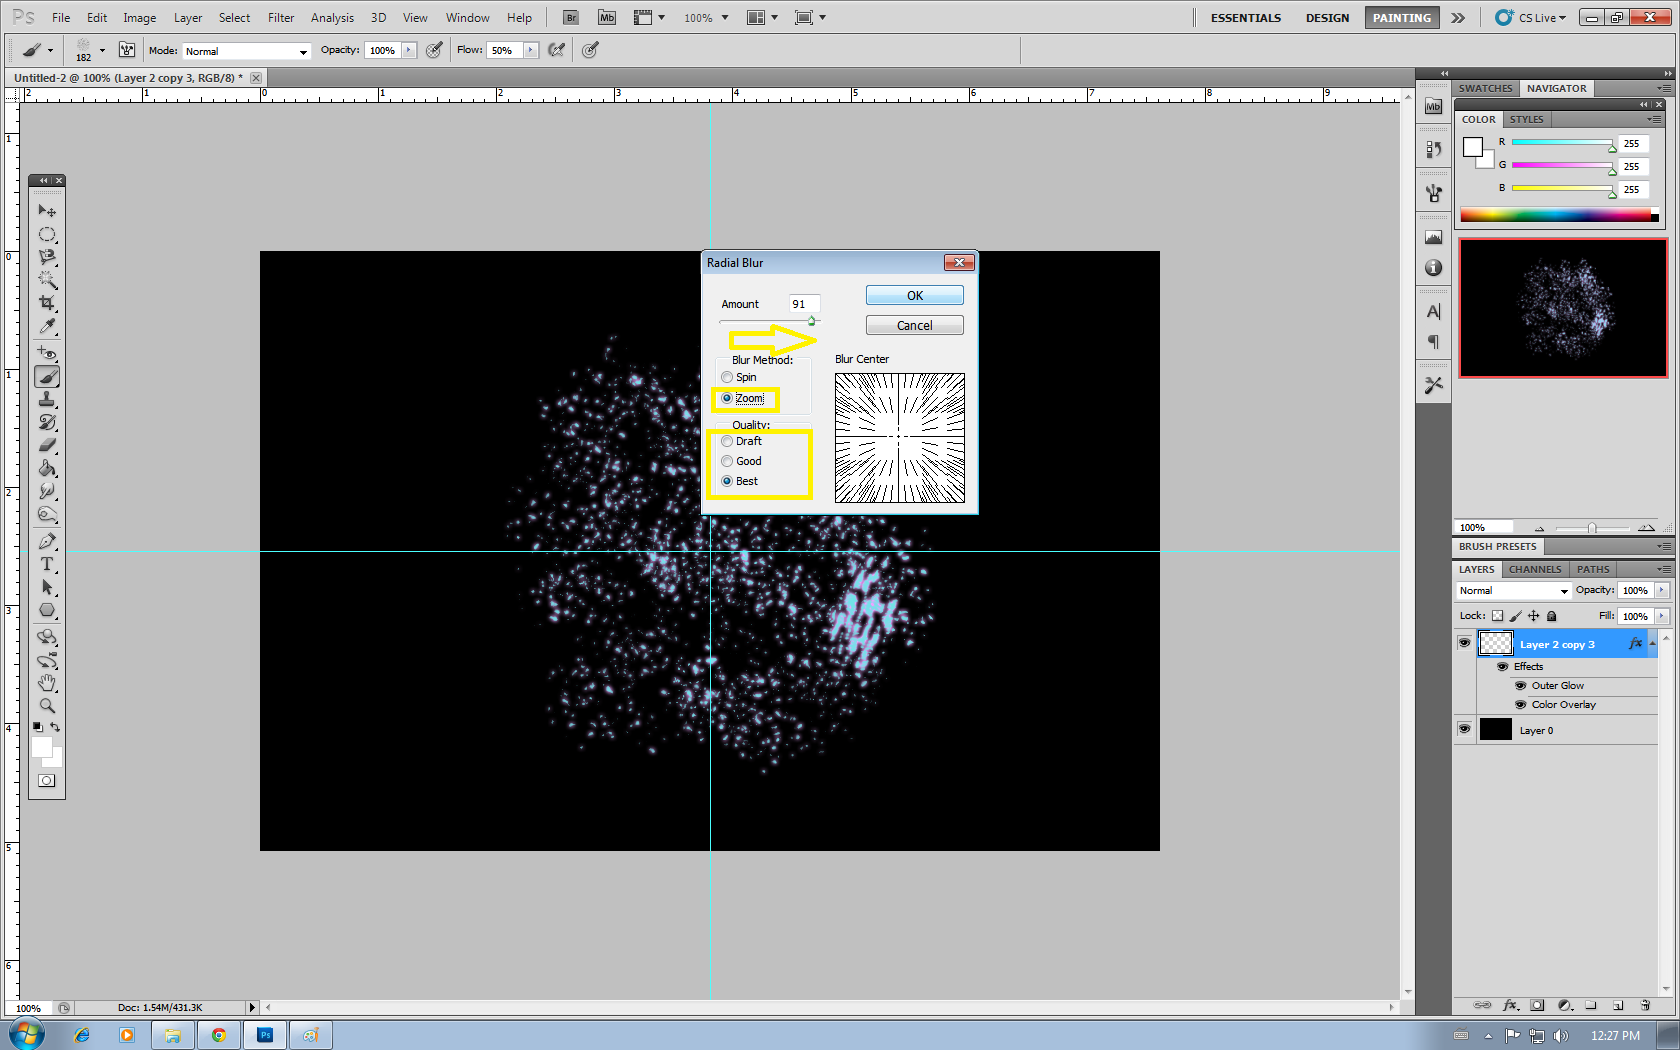Open the Layer menu
Image resolution: width=1680 pixels, height=1050 pixels.
188,18
